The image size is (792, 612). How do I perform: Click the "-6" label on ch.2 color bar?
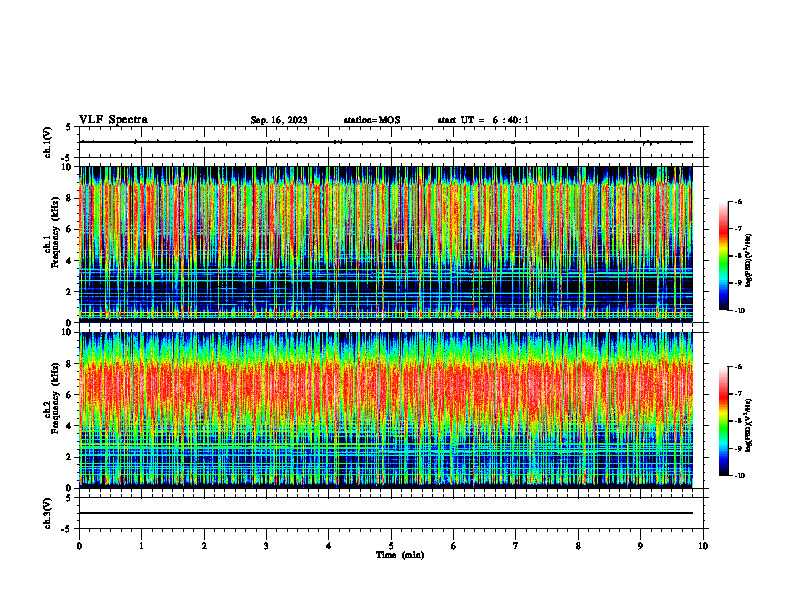coord(738,367)
